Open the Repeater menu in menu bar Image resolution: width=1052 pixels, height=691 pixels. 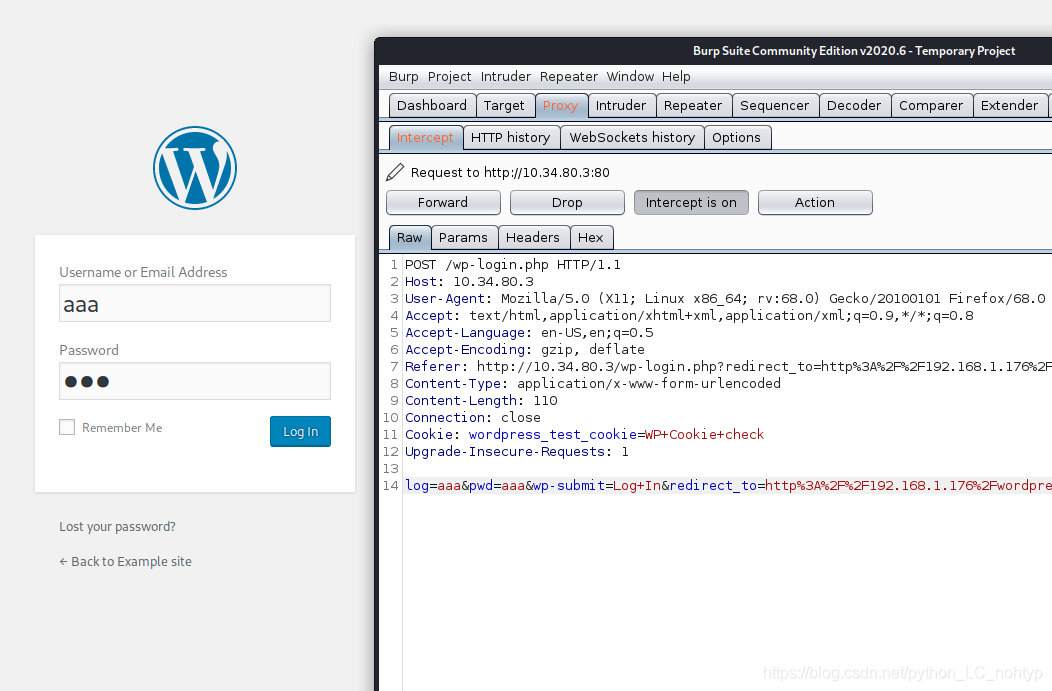(x=568, y=76)
